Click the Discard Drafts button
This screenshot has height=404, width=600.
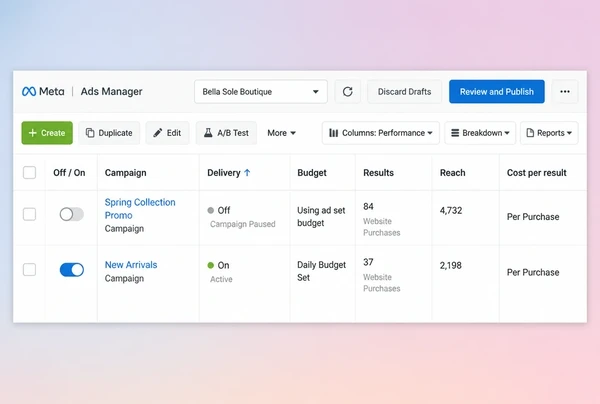pyautogui.click(x=404, y=91)
